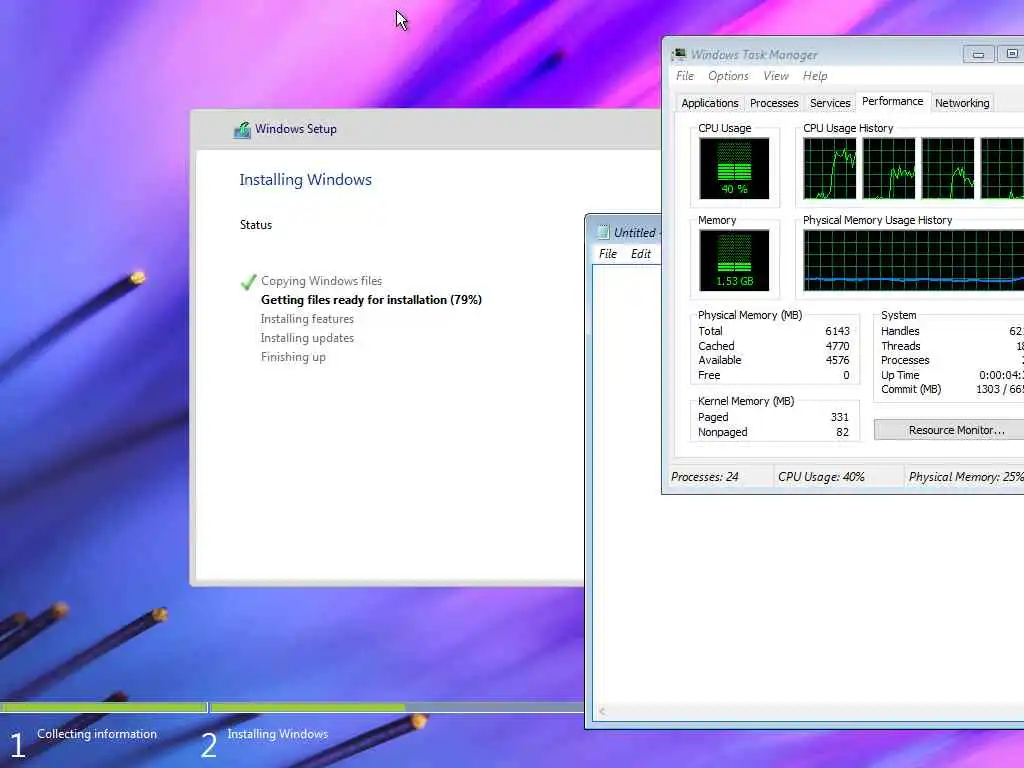Click the CPU Usage 40% gauge
This screenshot has width=1024, height=768.
pos(734,168)
